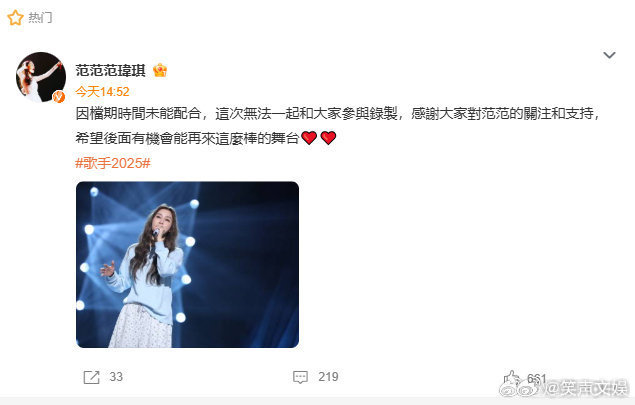Viewport: 635px width, 405px height.
Task: Click the first red heart emoji
Action: click(x=309, y=138)
